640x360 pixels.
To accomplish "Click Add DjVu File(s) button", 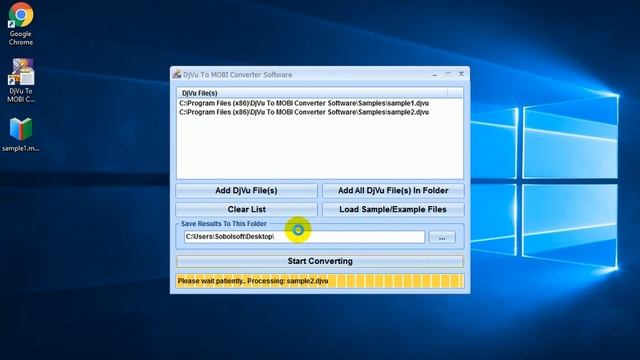I will [247, 191].
